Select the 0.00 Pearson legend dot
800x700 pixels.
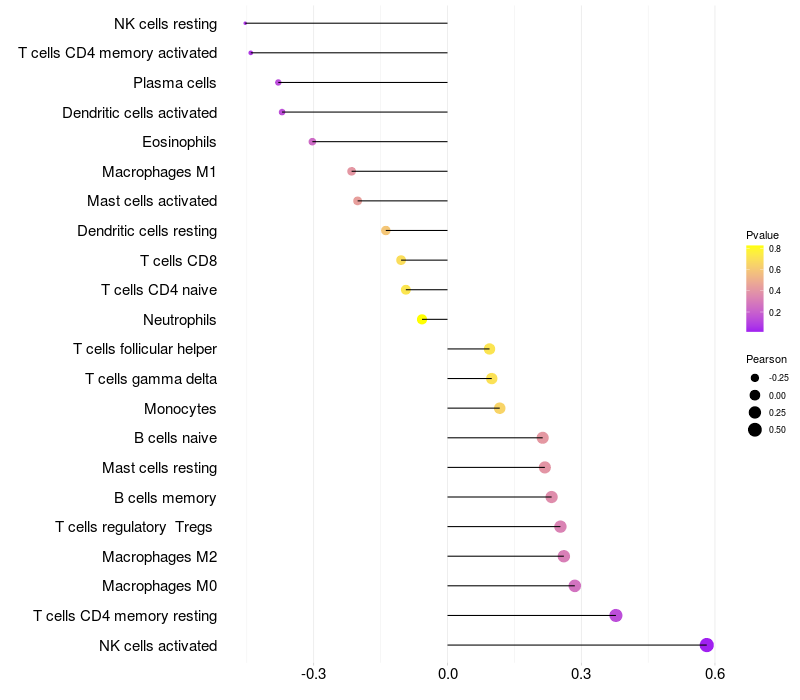coord(755,395)
